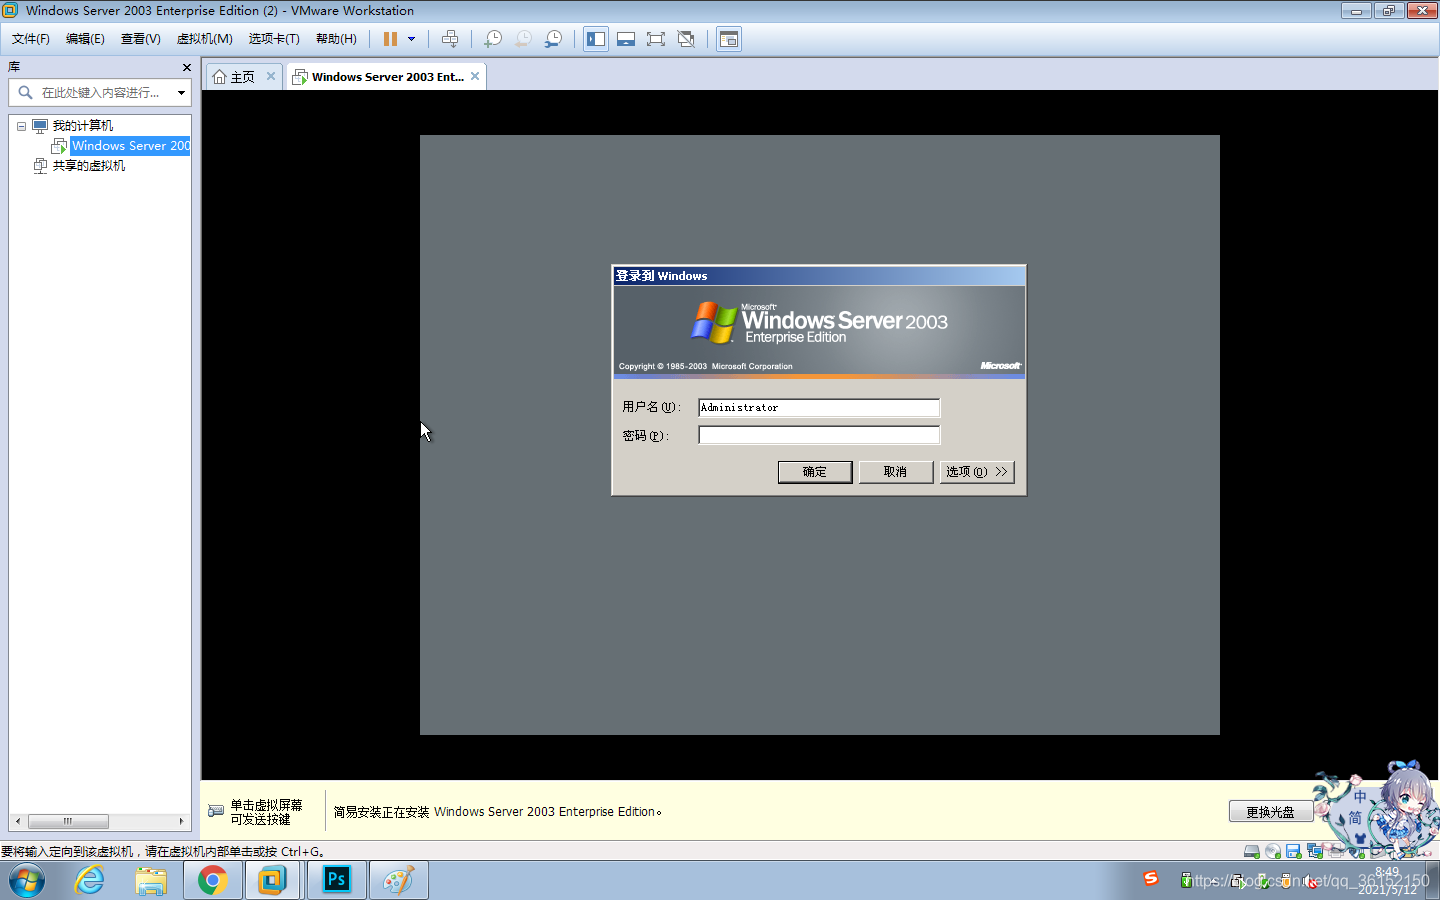
Task: Enter full screen mode icon
Action: 656,39
